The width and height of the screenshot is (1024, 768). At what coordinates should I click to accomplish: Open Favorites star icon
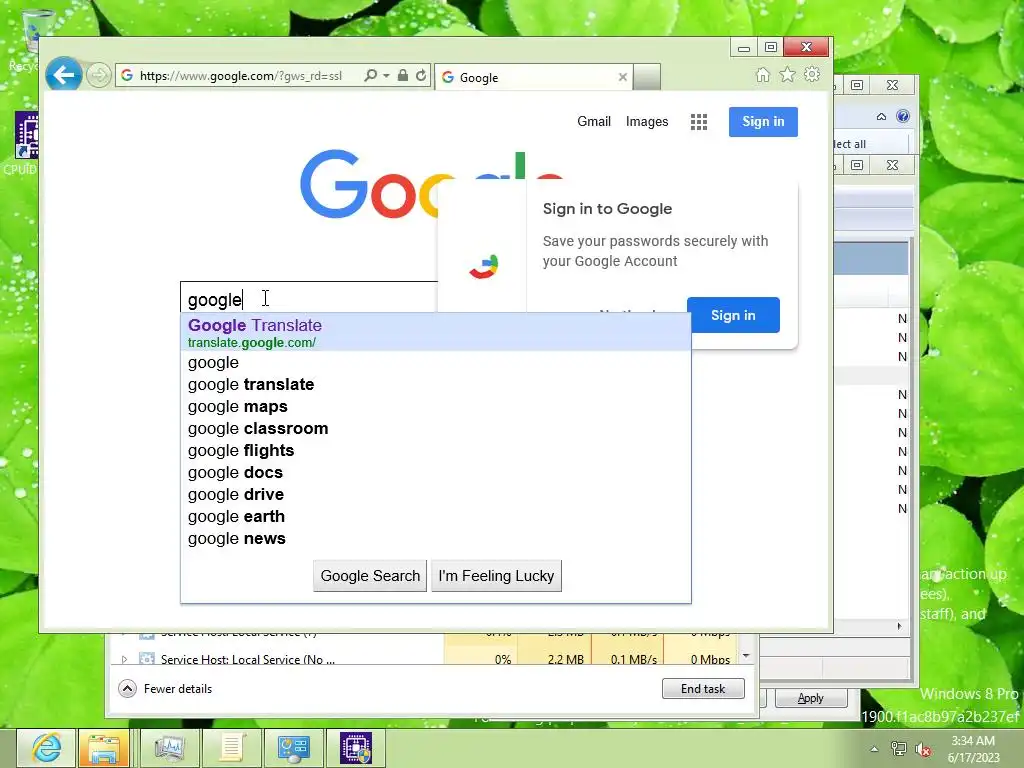[x=787, y=75]
